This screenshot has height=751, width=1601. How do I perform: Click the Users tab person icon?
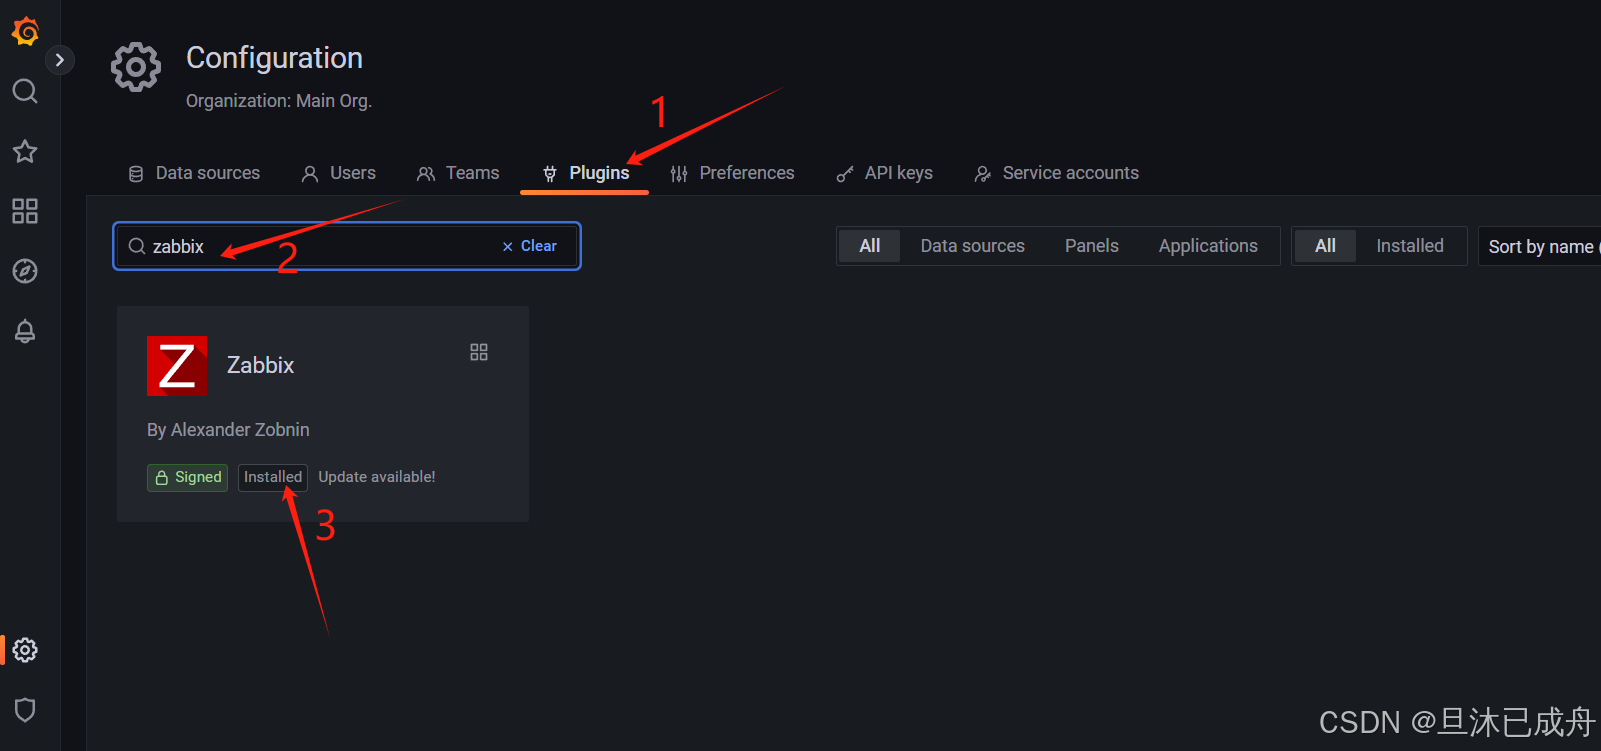310,174
